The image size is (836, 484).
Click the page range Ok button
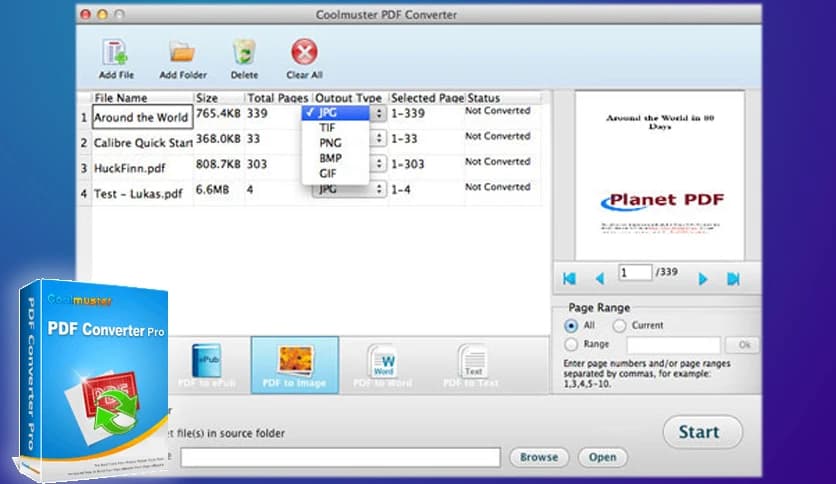(744, 345)
